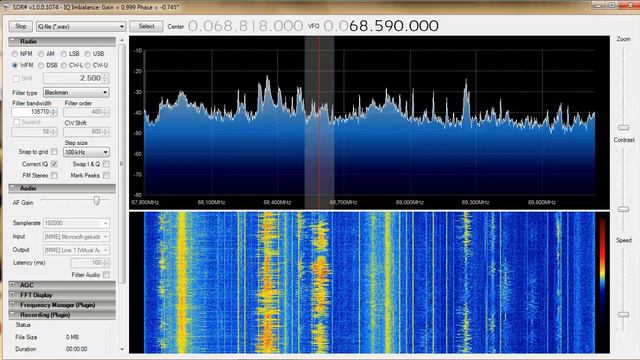This screenshot has height=360, width=640.
Task: Click the Contrast slider handle
Action: (x=623, y=209)
